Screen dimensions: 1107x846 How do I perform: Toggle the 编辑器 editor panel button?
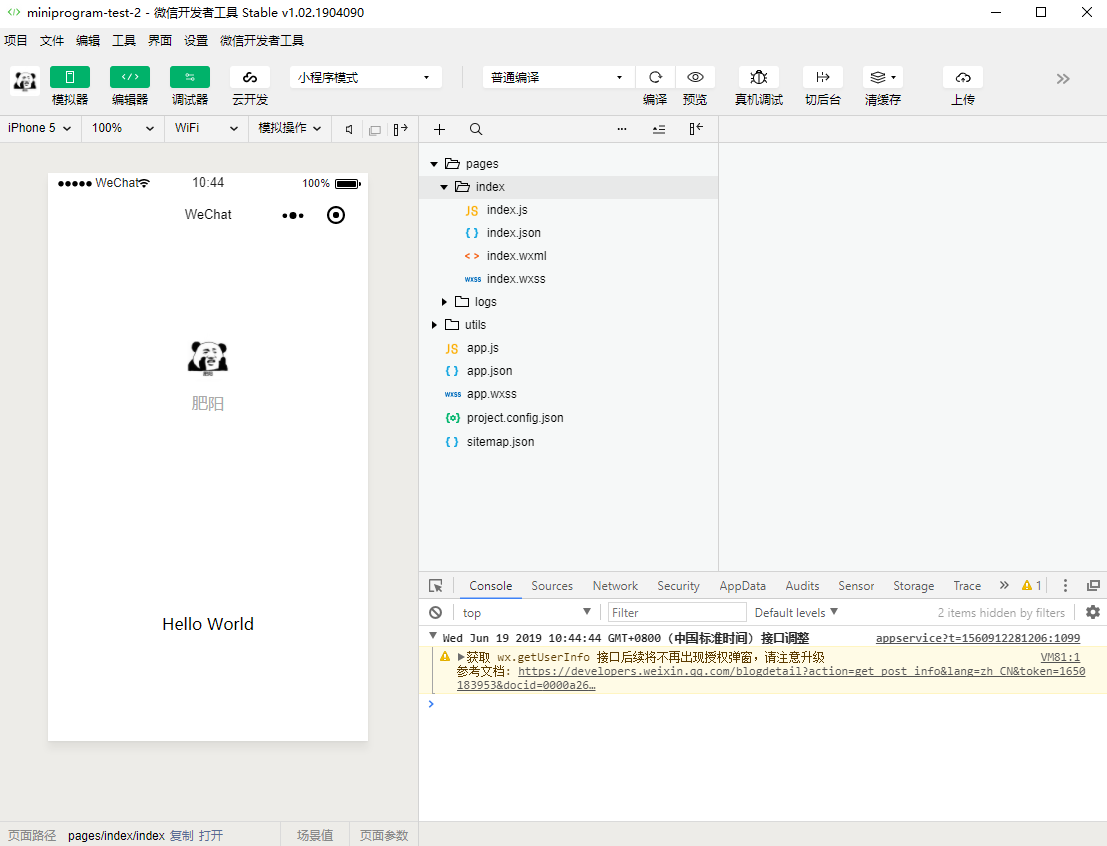pyautogui.click(x=130, y=77)
